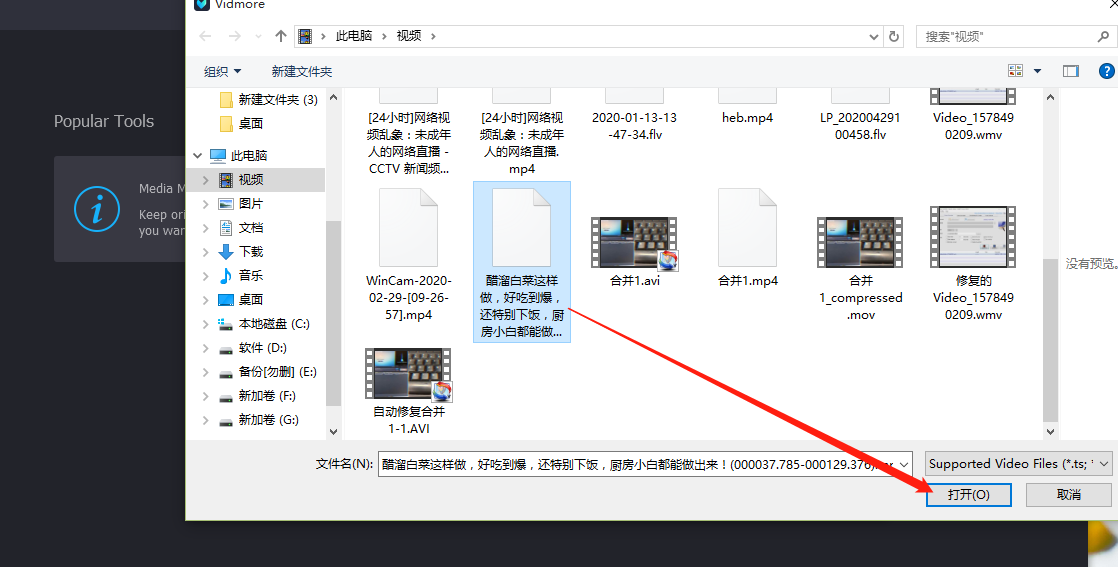The height and width of the screenshot is (567, 1119).
Task: Select 自动修复合并1-1.AVI thumbnail
Action: pyautogui.click(x=407, y=374)
